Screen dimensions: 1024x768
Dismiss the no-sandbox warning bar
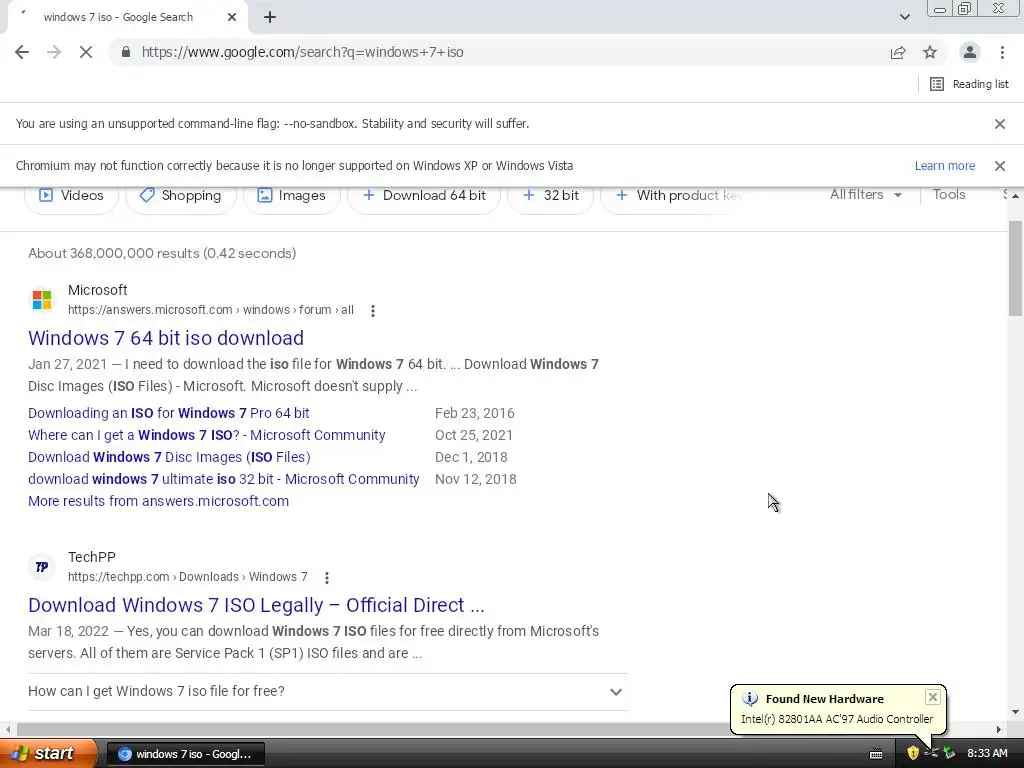tap(999, 124)
